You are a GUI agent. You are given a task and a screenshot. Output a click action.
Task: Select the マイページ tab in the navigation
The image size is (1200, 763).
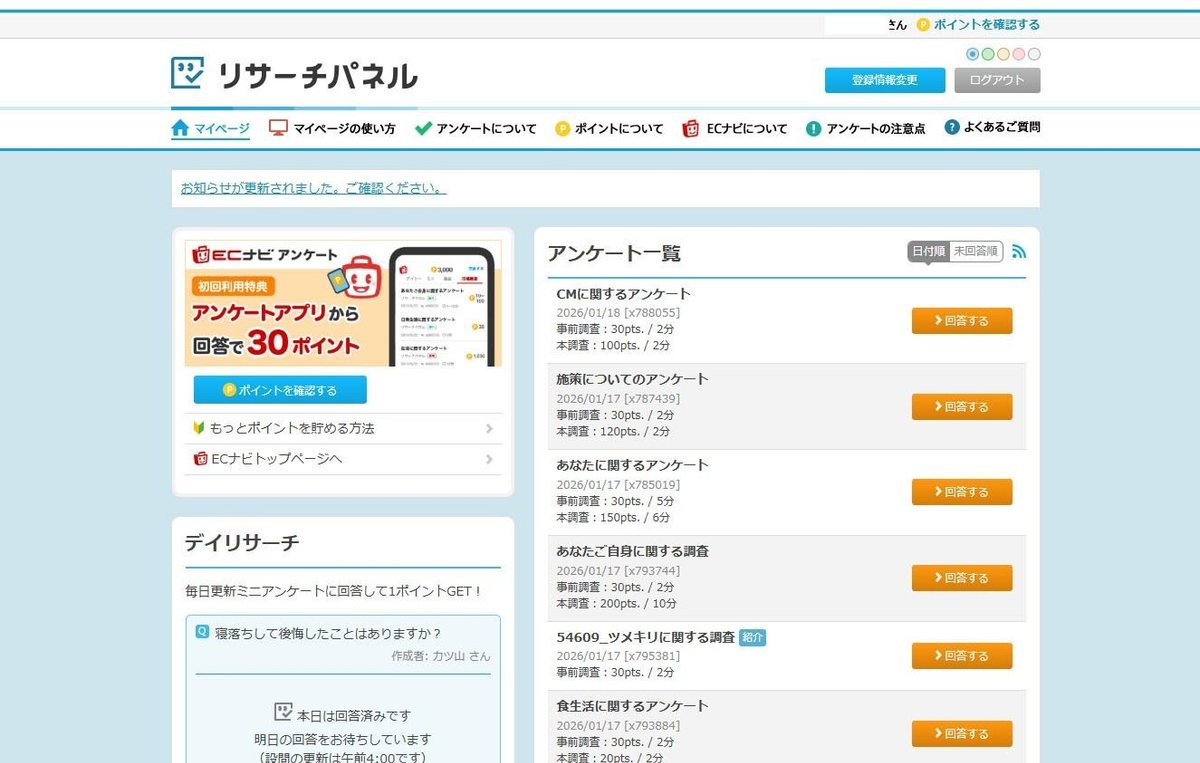tap(211, 128)
